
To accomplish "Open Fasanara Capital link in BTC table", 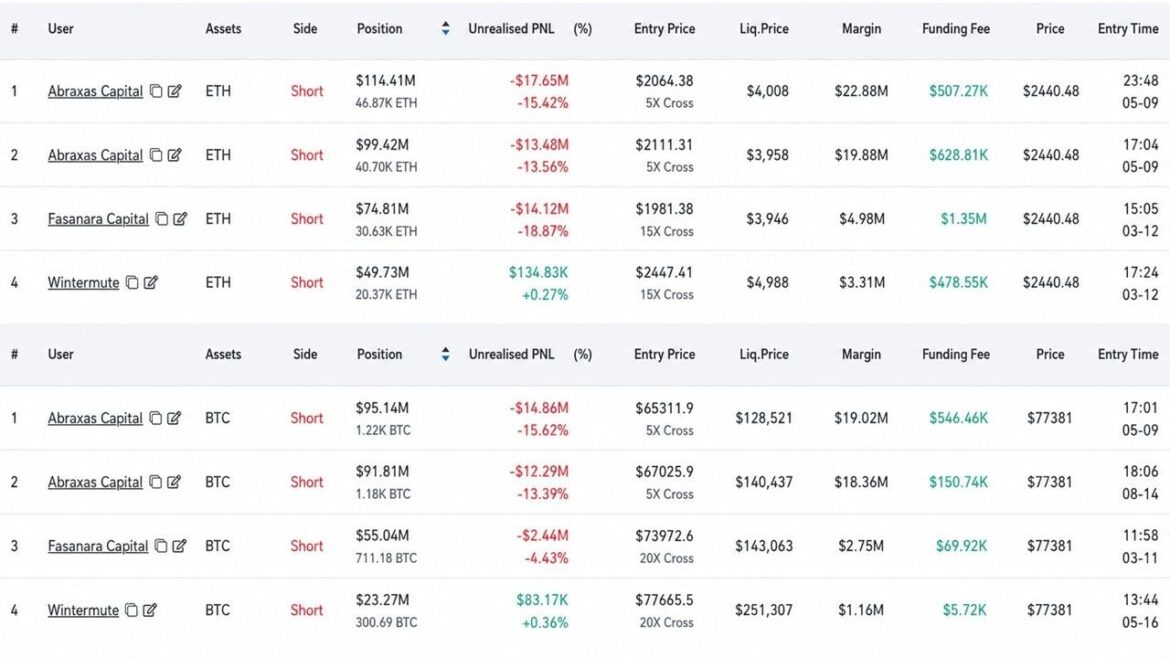I will 98,545.
